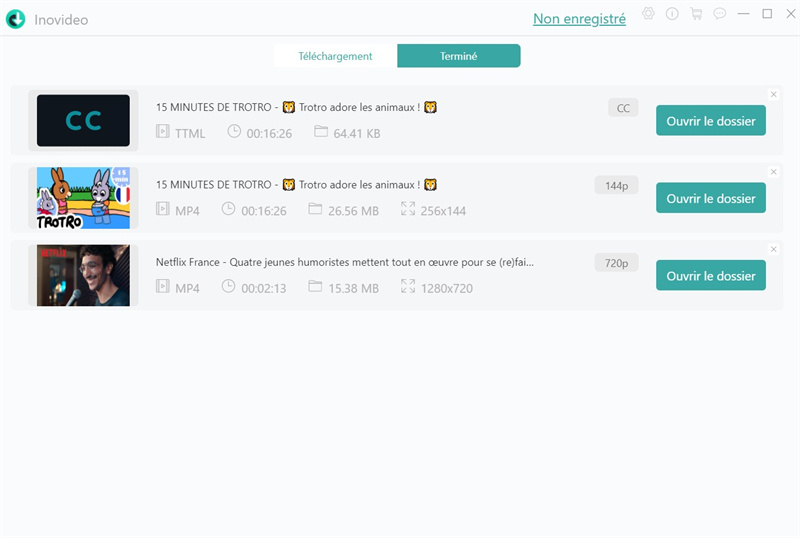The image size is (800, 538).
Task: Remove the Trotro 144p entry with its X
Action: [x=773, y=172]
